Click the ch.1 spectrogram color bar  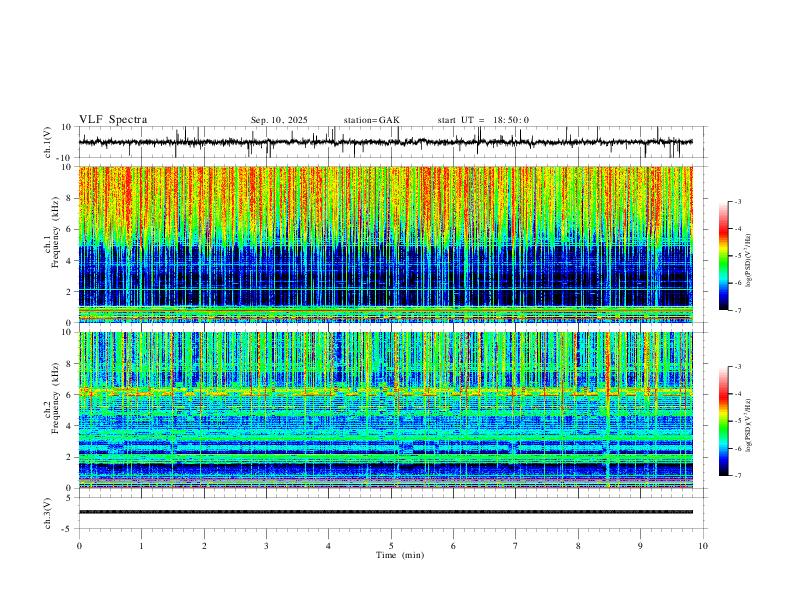pyautogui.click(x=724, y=256)
